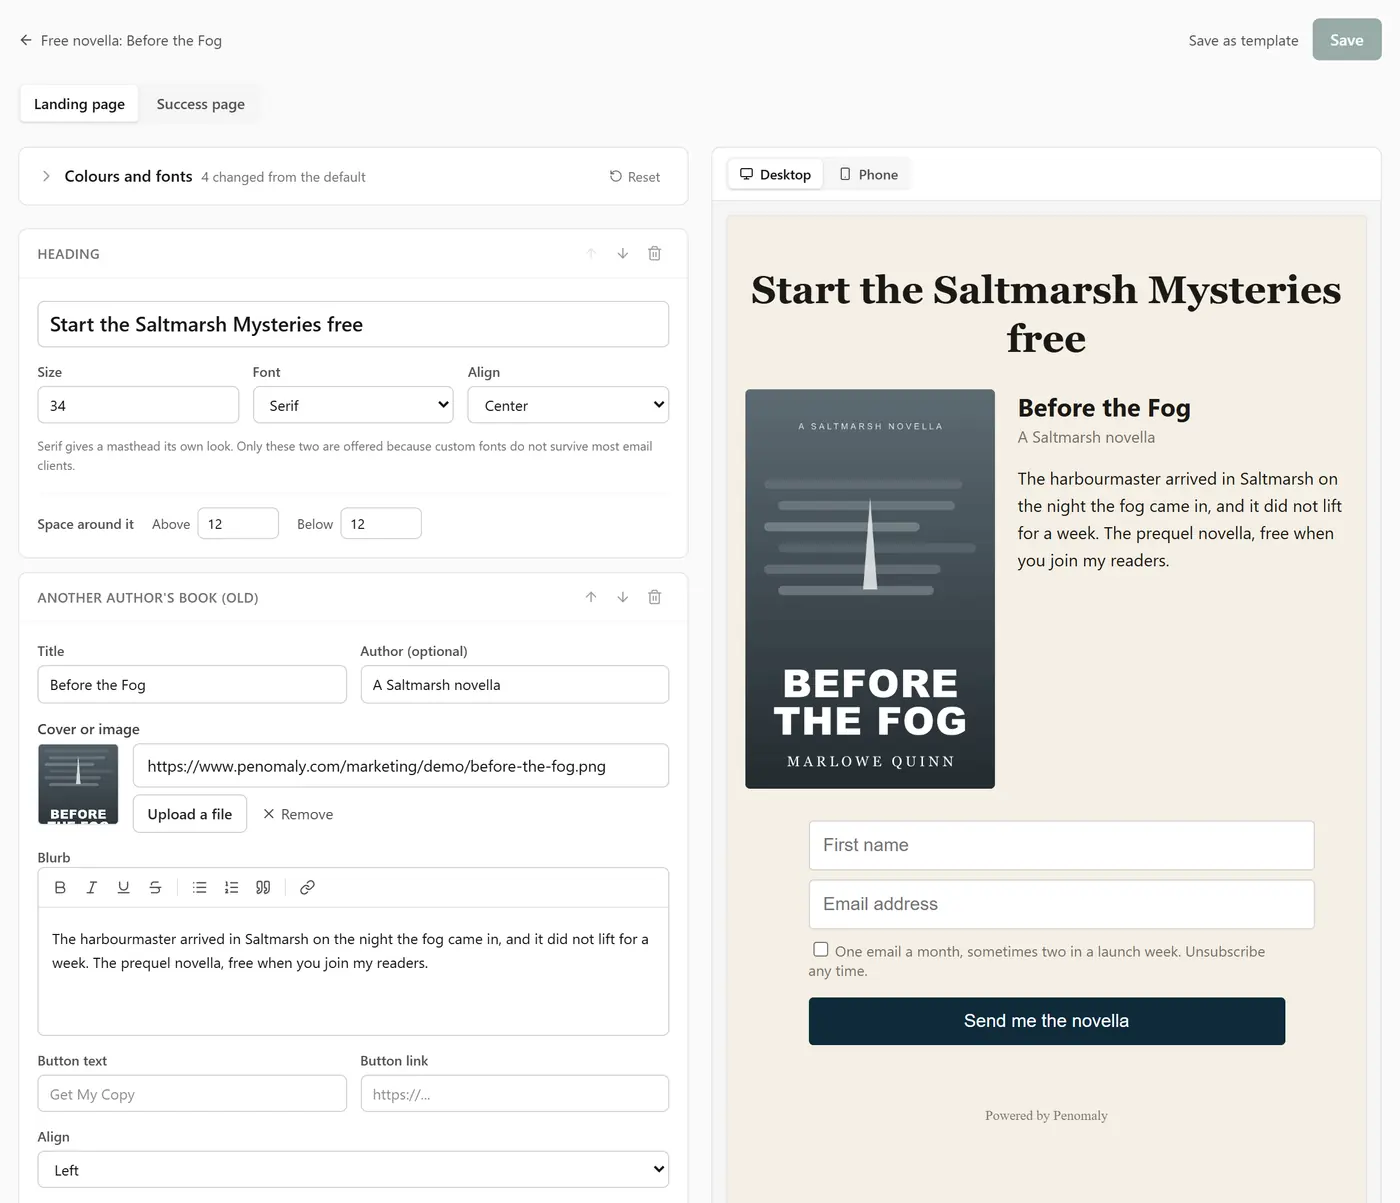Expand the Colours and fonts section
Viewport: 1400px width, 1203px height.
pos(46,176)
